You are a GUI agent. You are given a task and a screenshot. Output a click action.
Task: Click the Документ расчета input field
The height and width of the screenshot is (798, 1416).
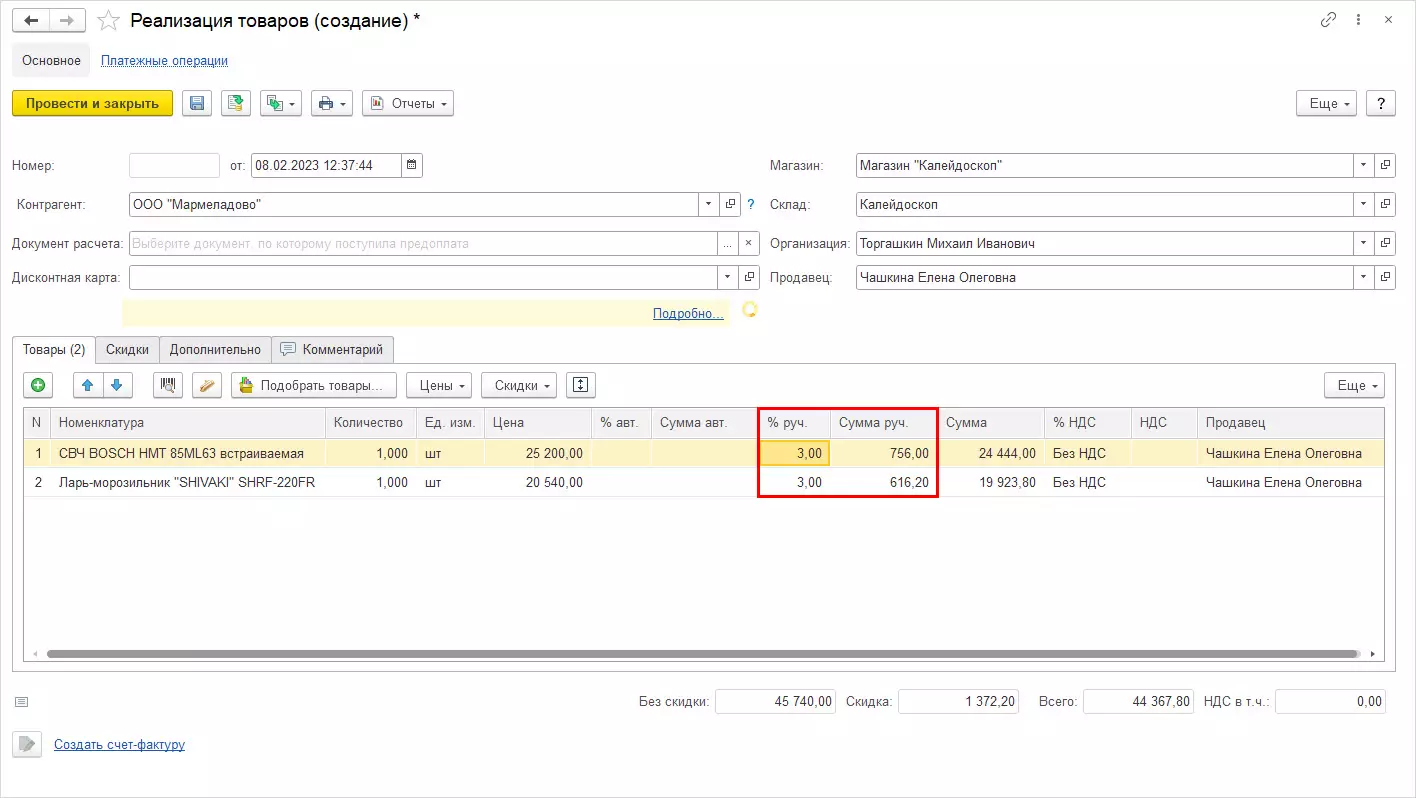tap(423, 243)
